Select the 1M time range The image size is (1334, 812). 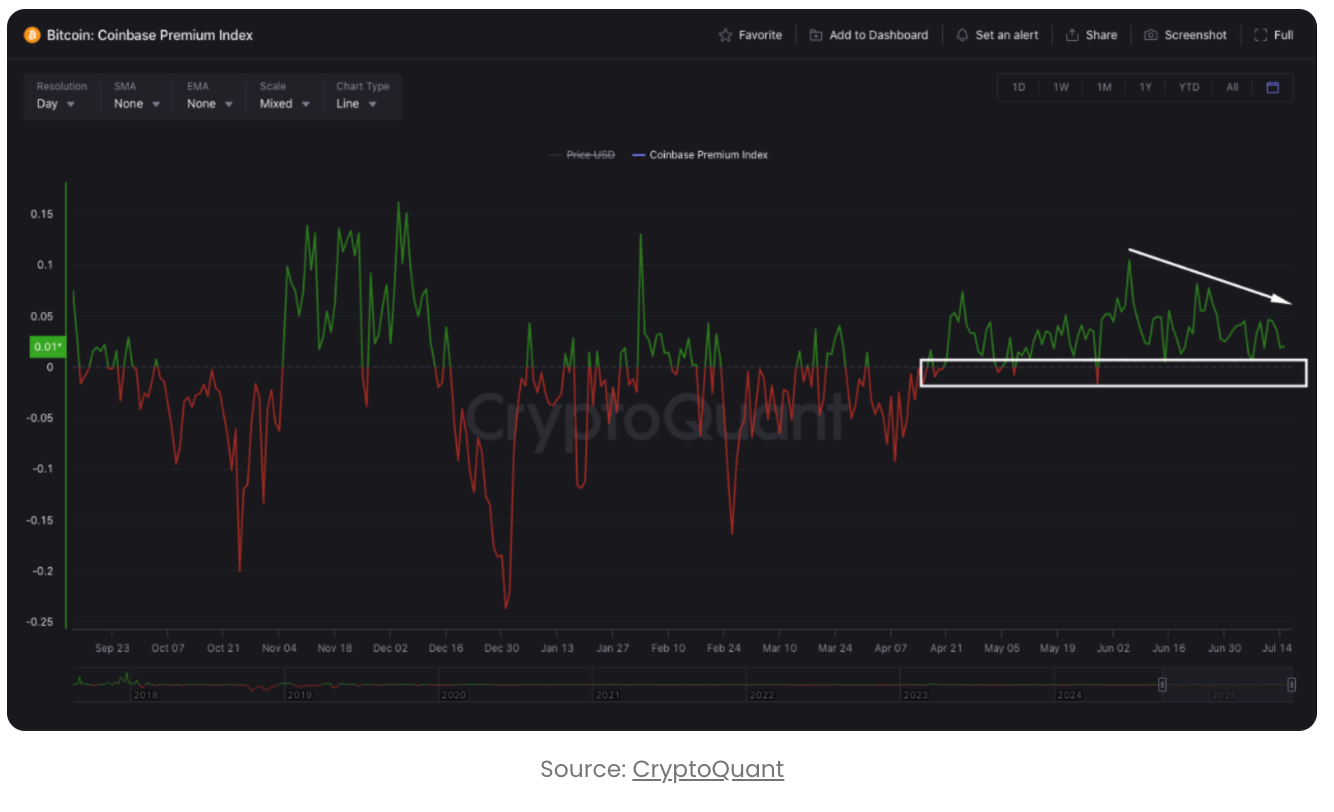tap(1104, 87)
